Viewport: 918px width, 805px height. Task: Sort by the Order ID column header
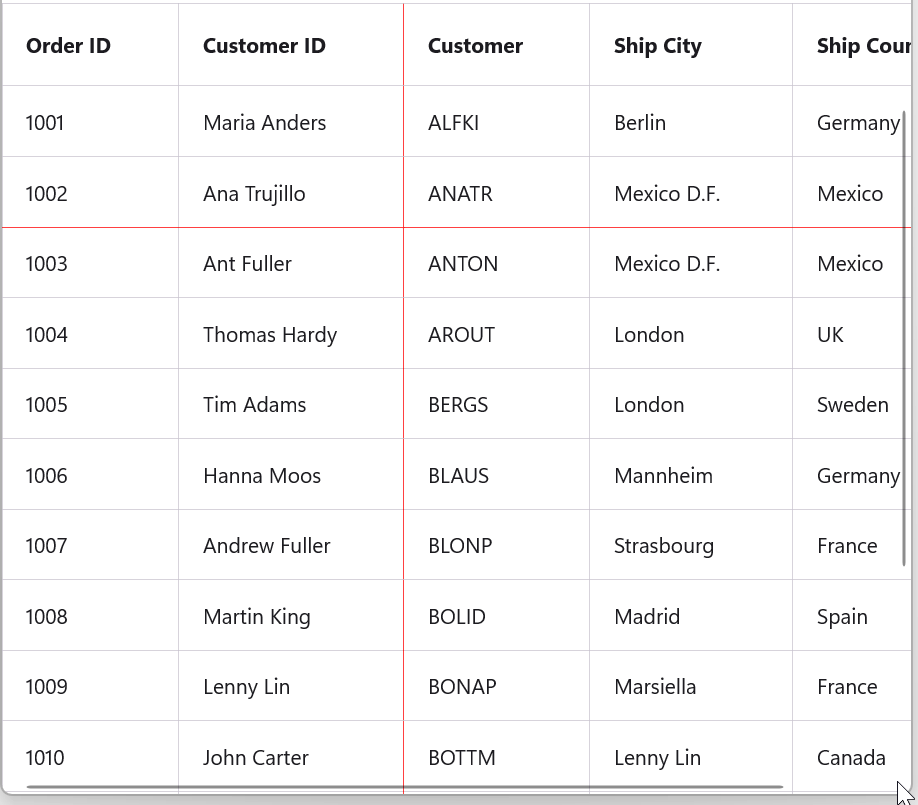pyautogui.click(x=68, y=46)
